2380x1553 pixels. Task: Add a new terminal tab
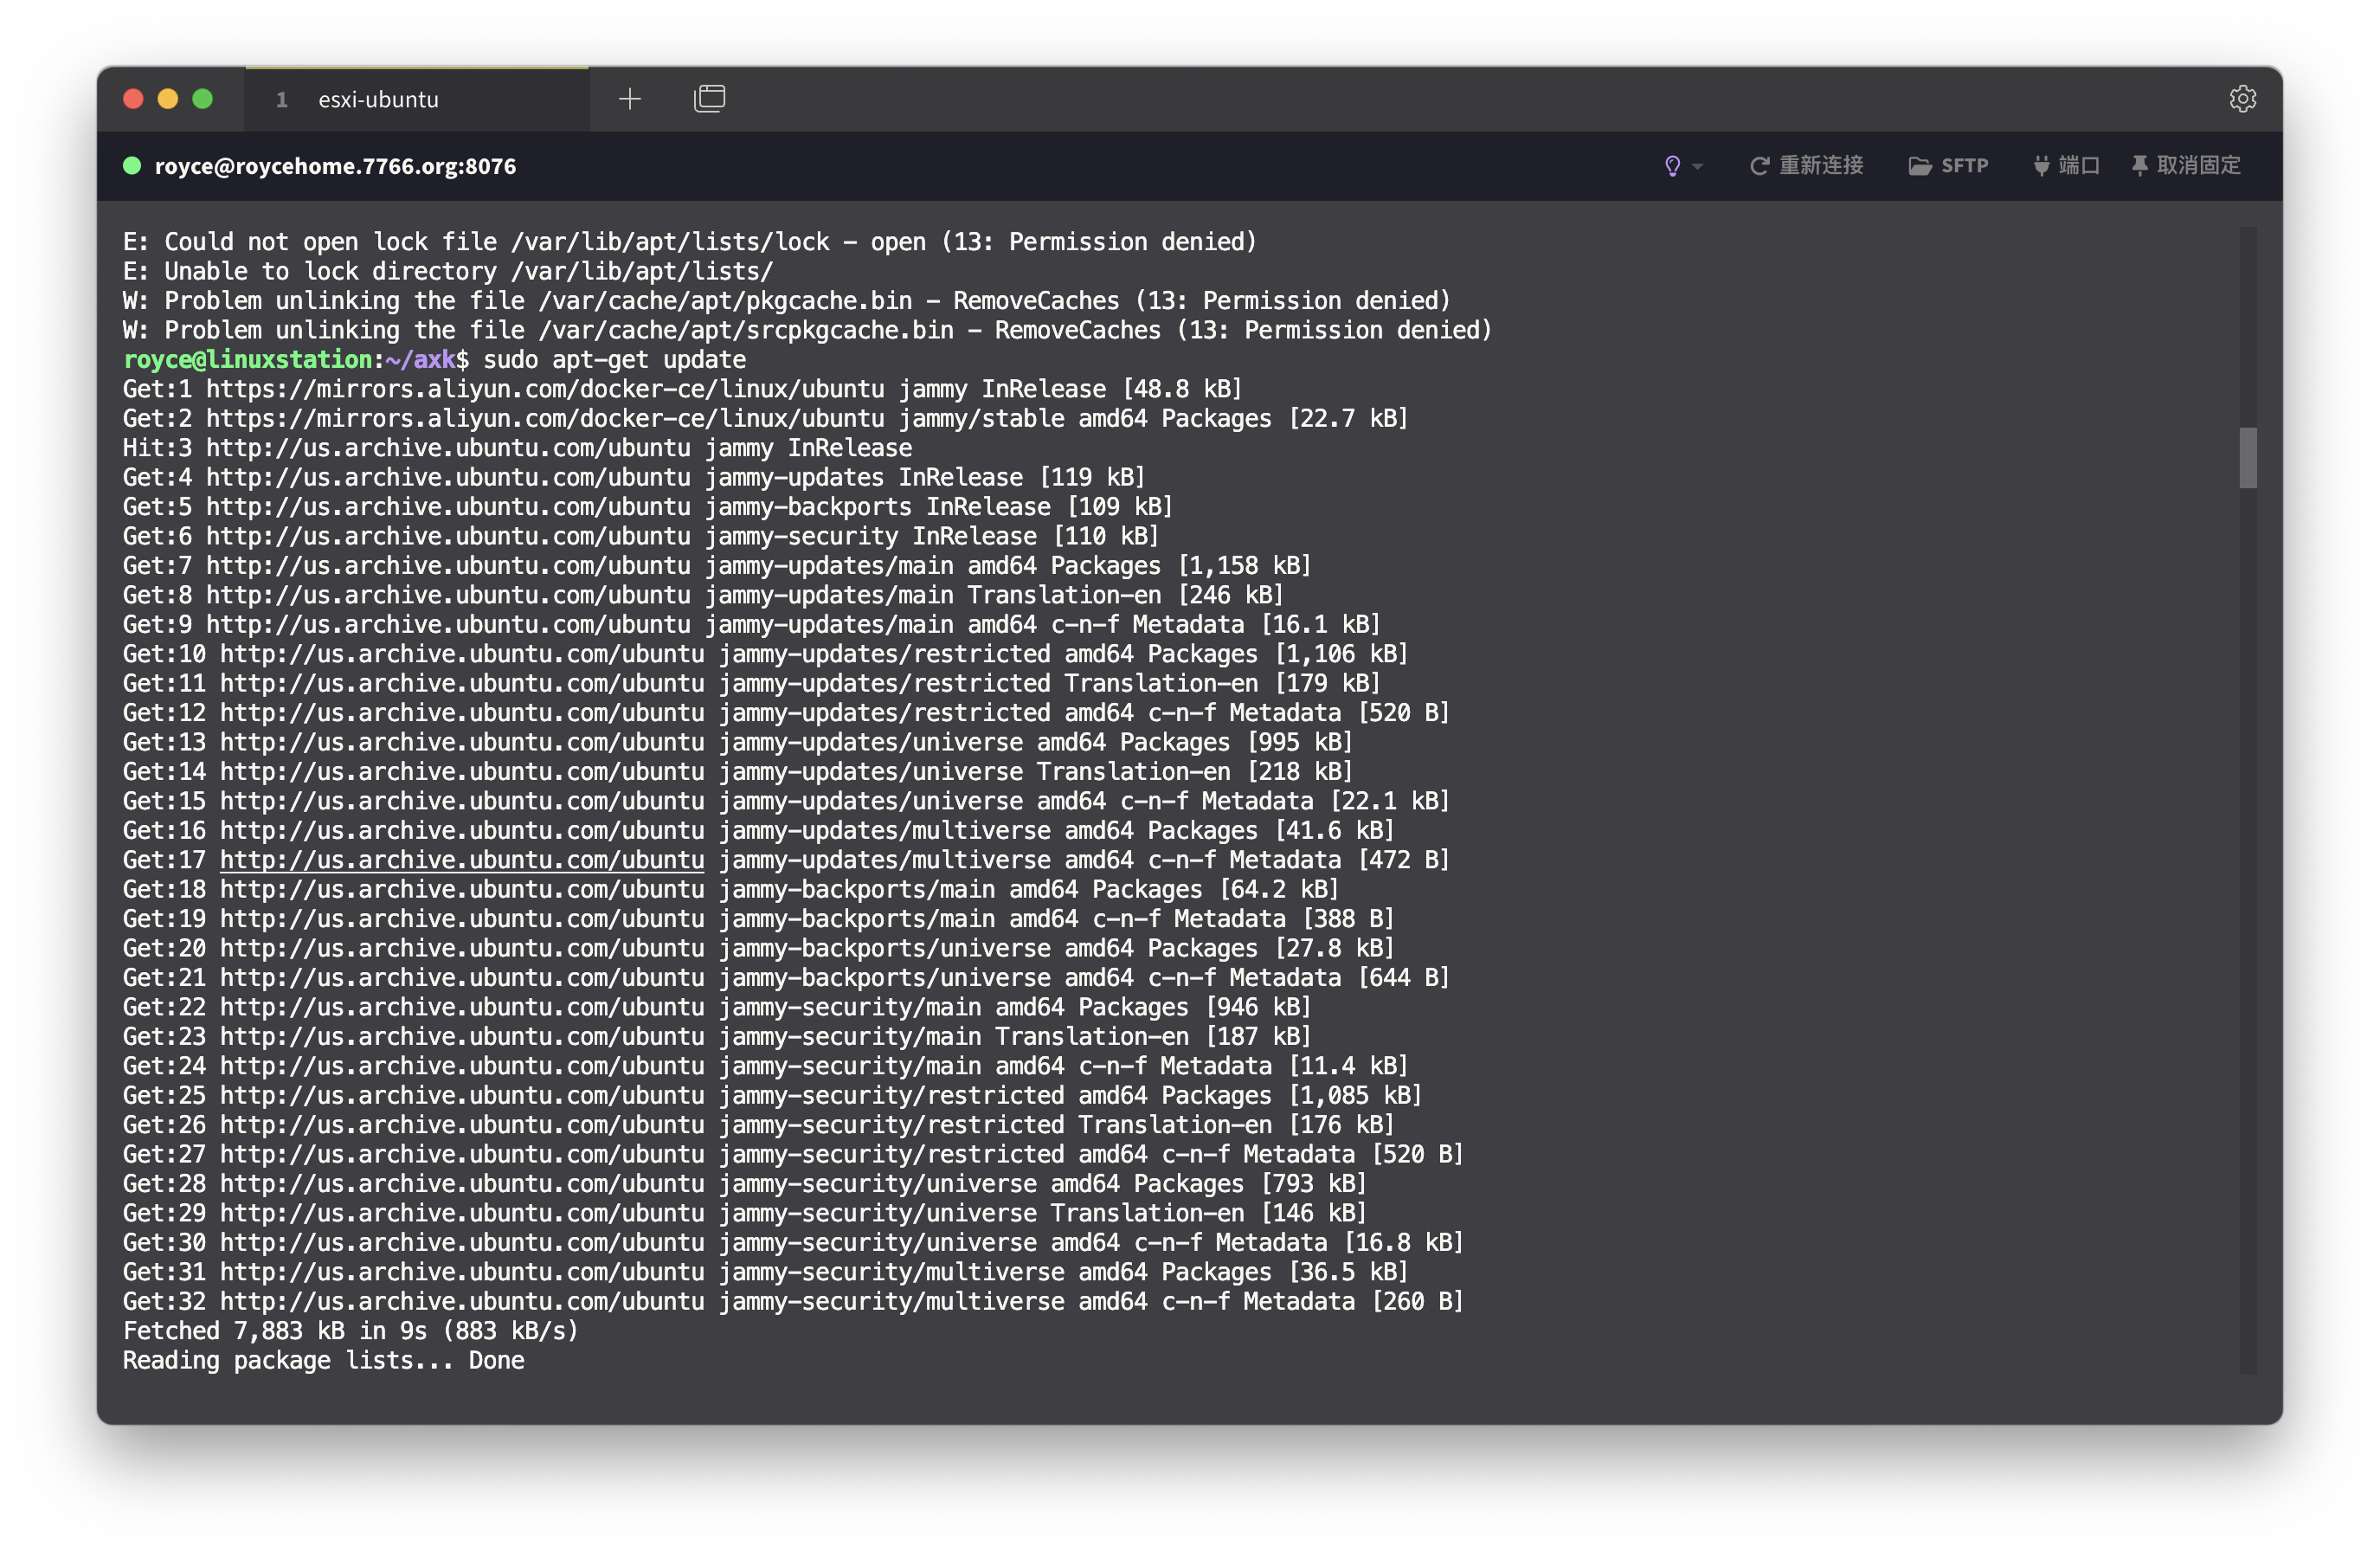tap(630, 99)
